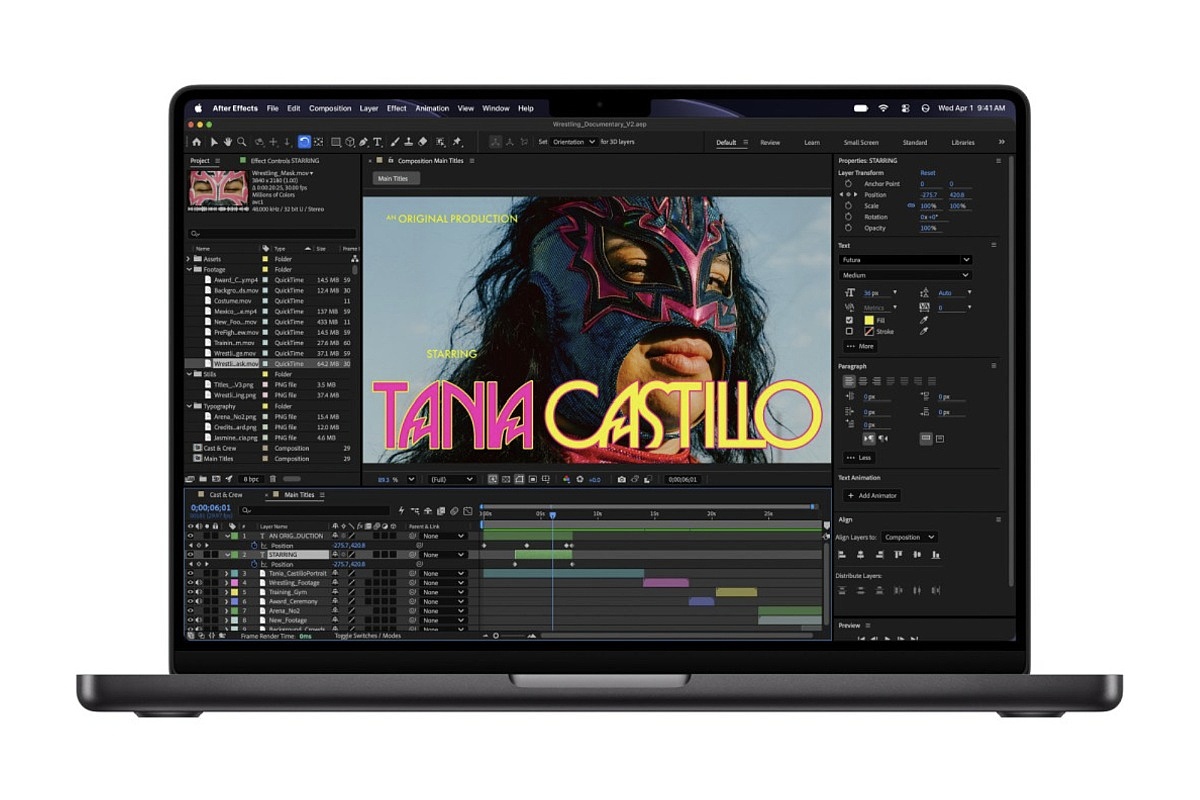The image size is (1200, 800).
Task: Click the More button in Text section
Action: tap(860, 346)
